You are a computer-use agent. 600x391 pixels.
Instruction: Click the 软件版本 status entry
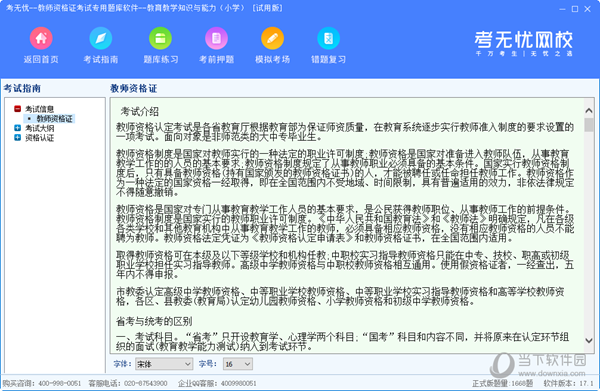[x=568, y=383]
